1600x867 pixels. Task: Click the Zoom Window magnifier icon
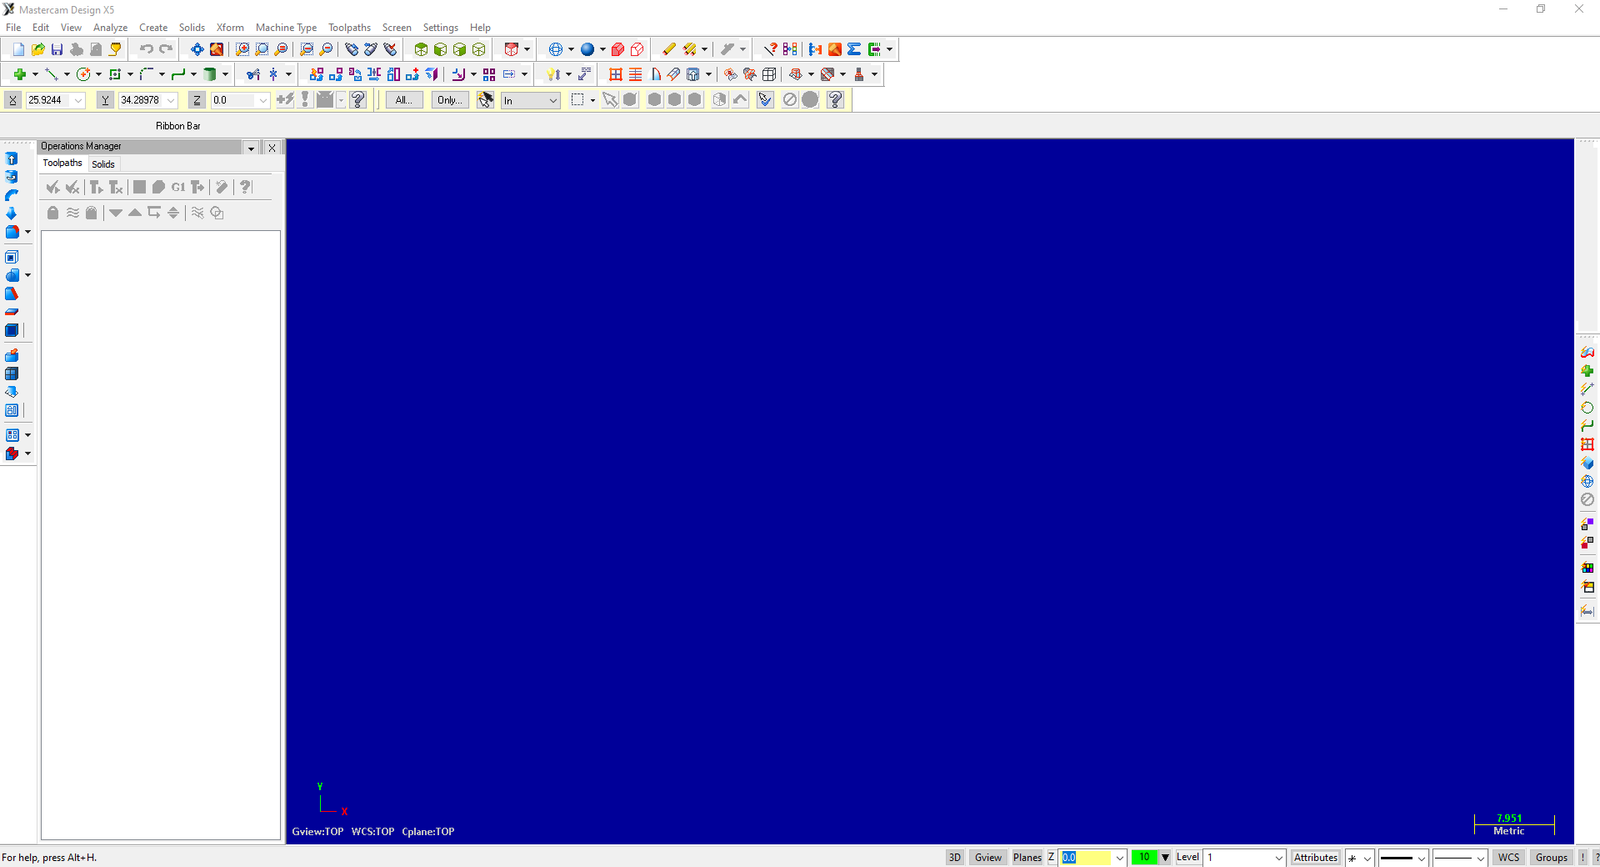242,49
